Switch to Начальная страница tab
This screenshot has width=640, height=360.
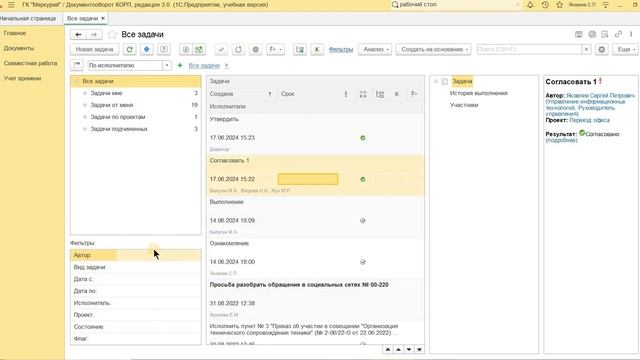(x=28, y=18)
